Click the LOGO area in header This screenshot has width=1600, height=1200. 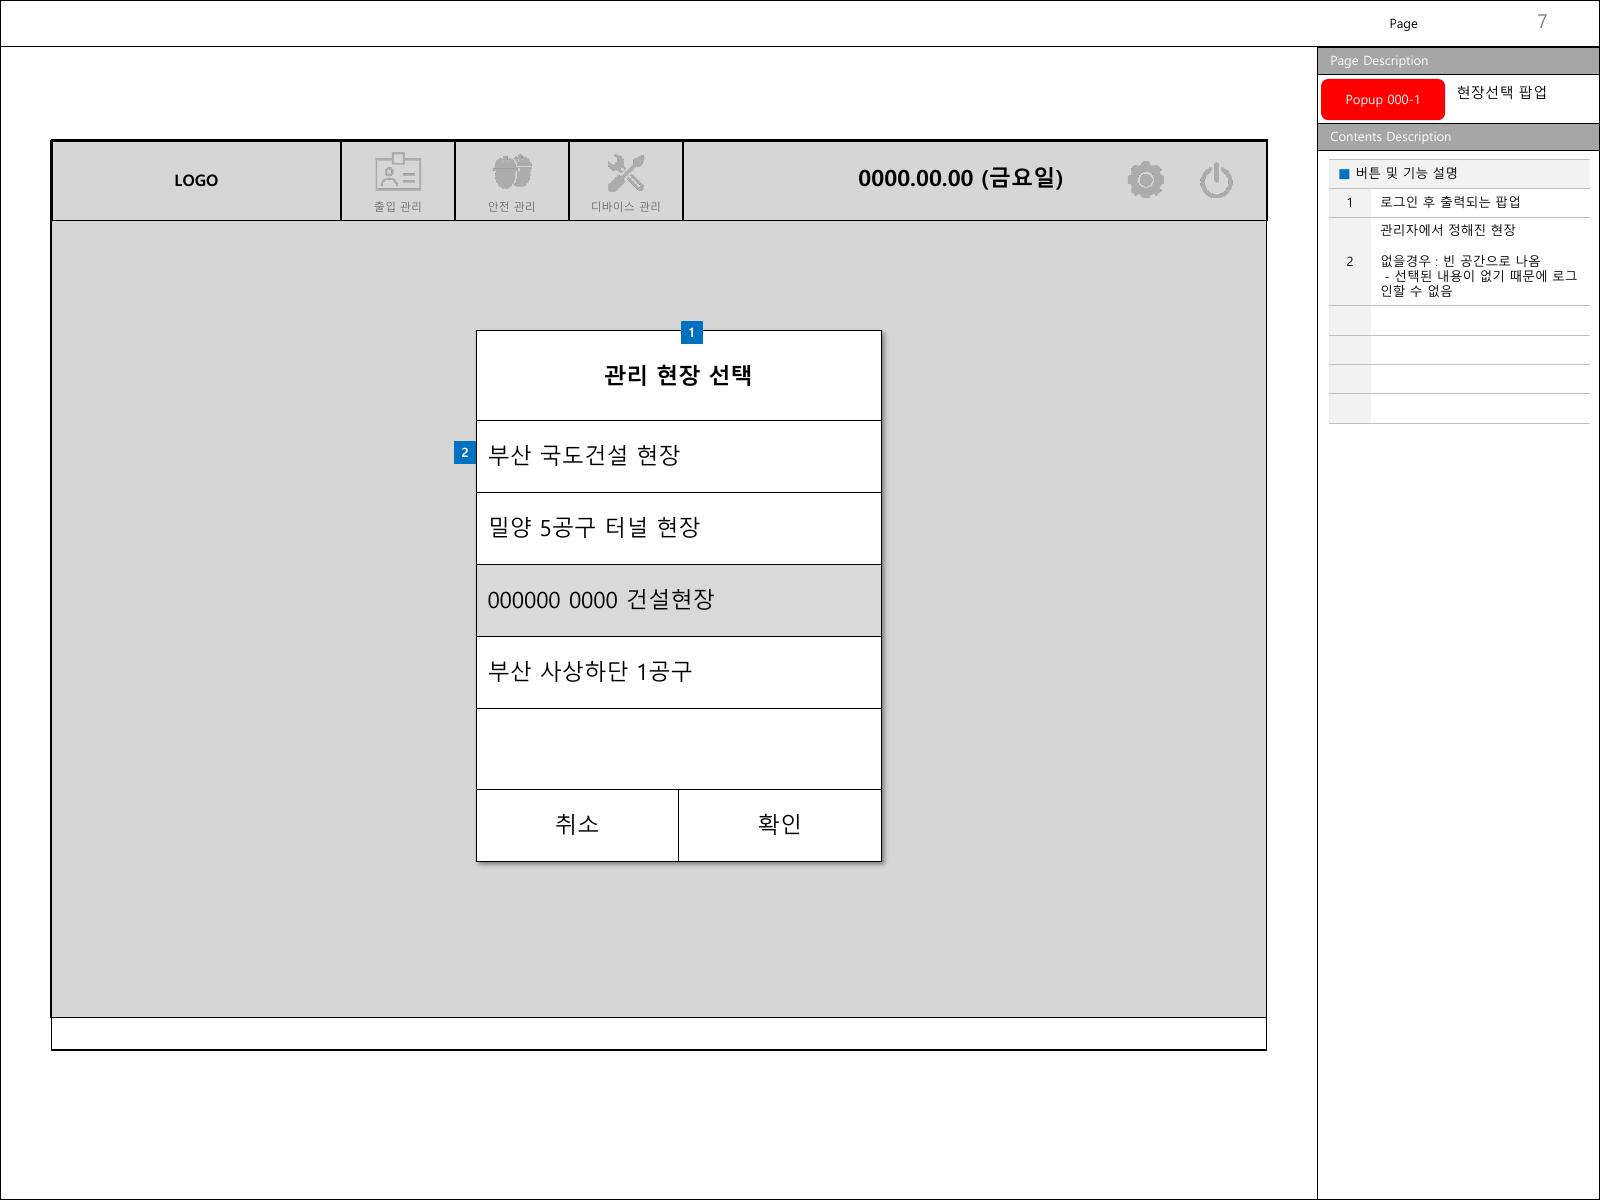point(196,181)
